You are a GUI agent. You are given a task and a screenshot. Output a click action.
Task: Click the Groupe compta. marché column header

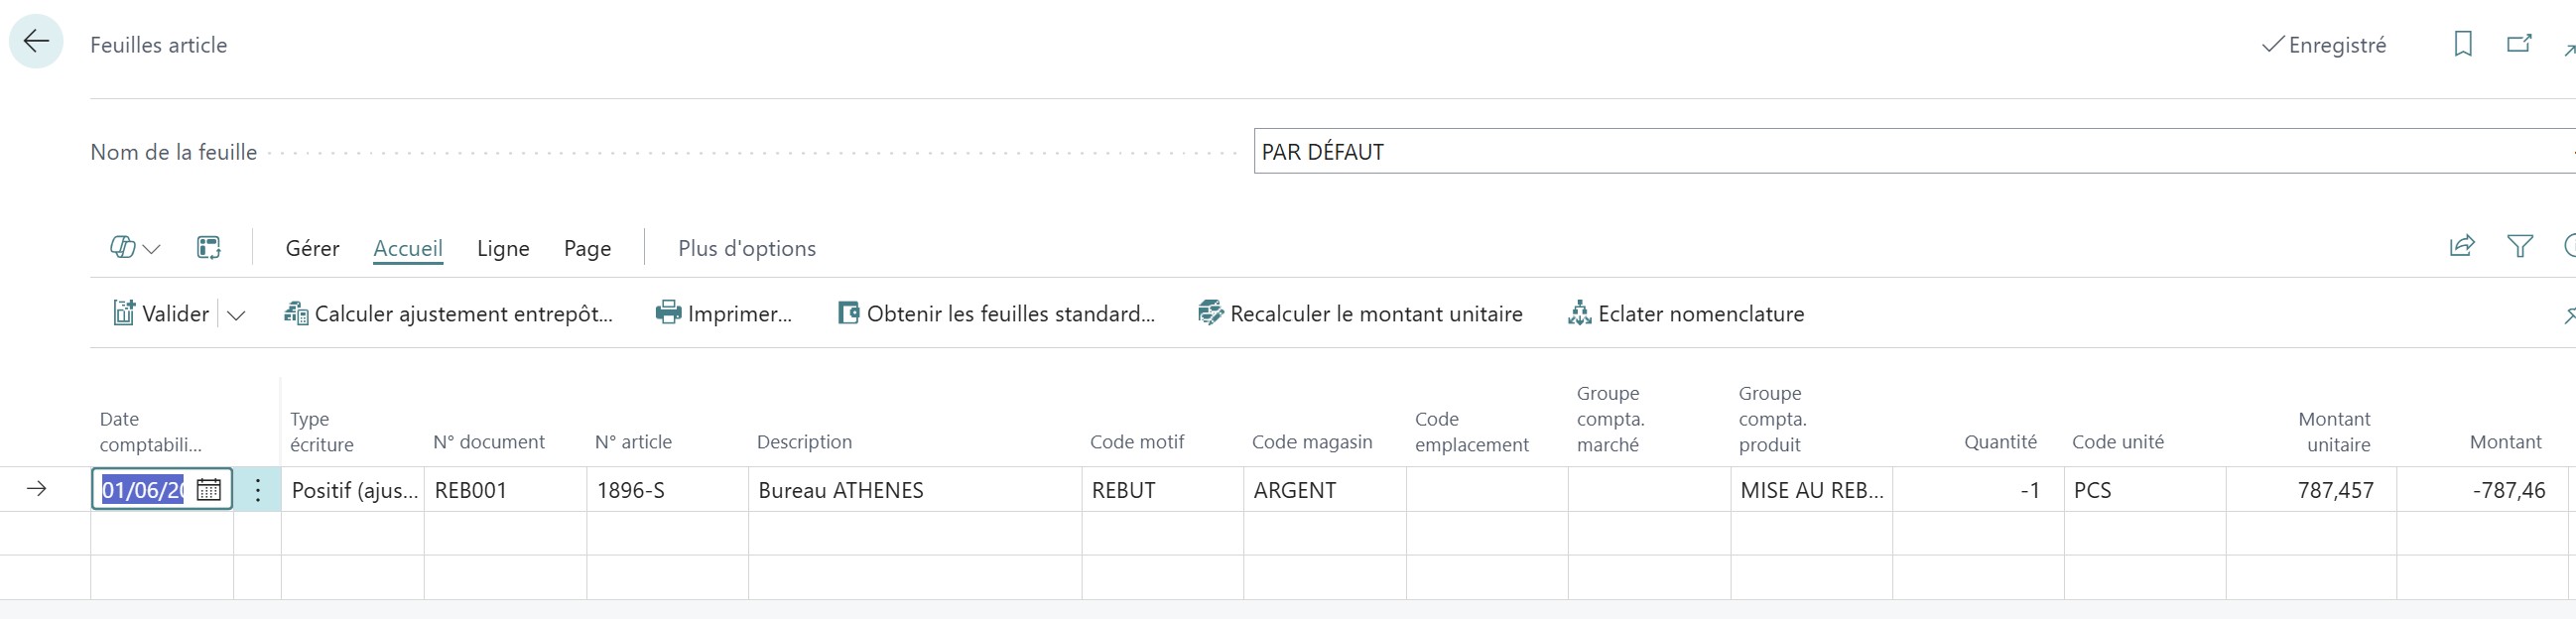point(1610,418)
